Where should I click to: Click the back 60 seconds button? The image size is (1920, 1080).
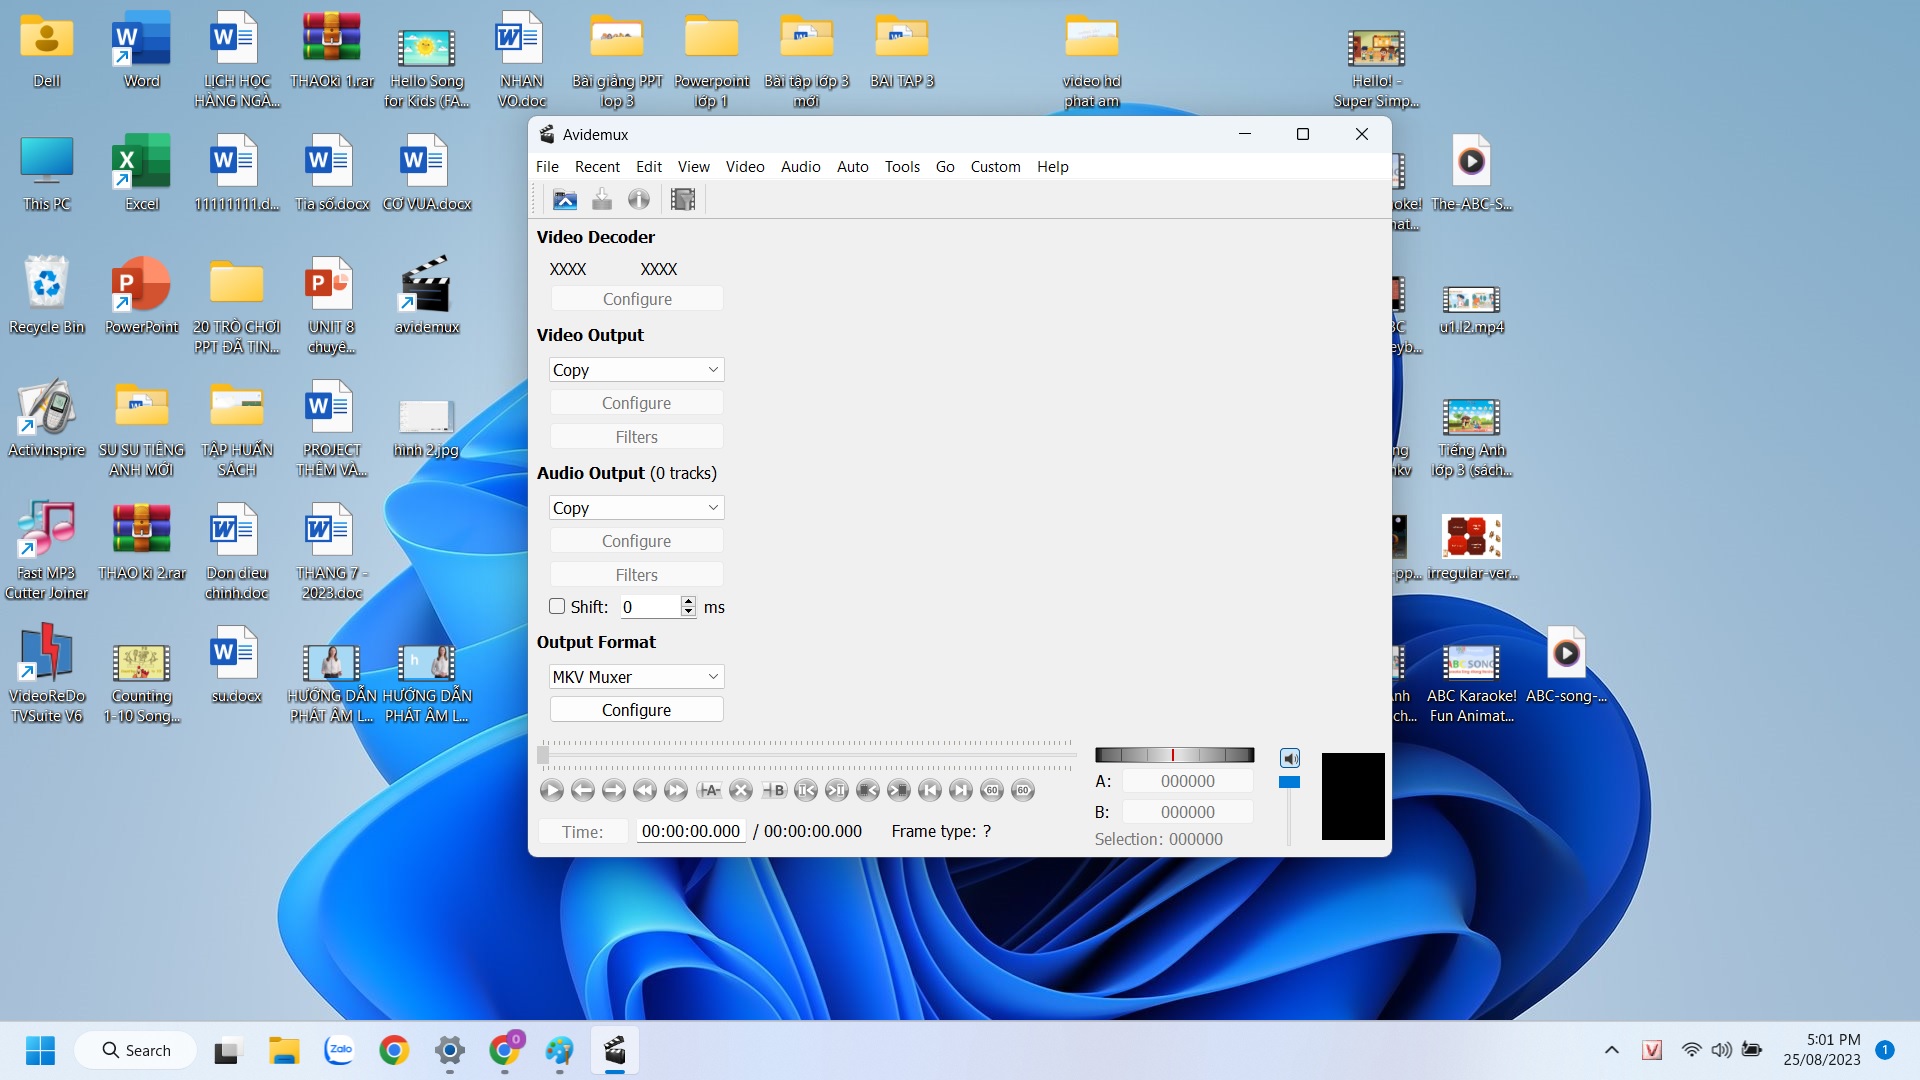(991, 790)
